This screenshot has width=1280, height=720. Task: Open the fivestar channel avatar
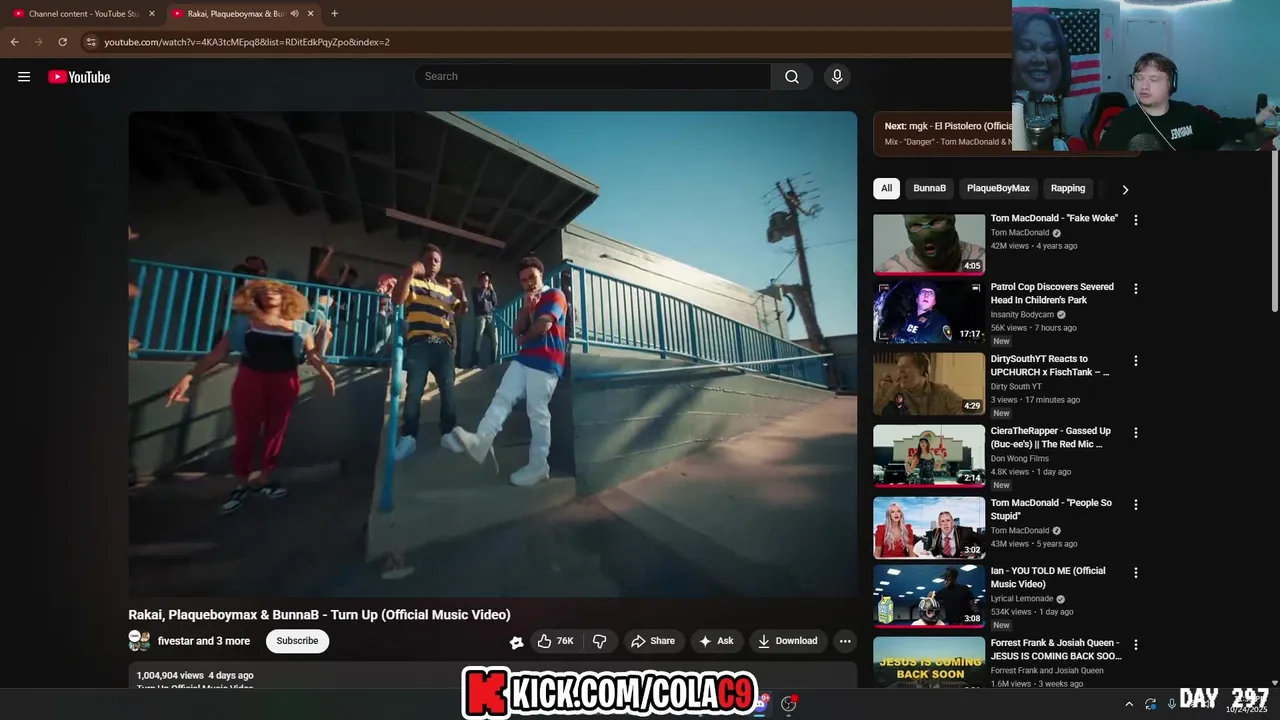(x=139, y=641)
